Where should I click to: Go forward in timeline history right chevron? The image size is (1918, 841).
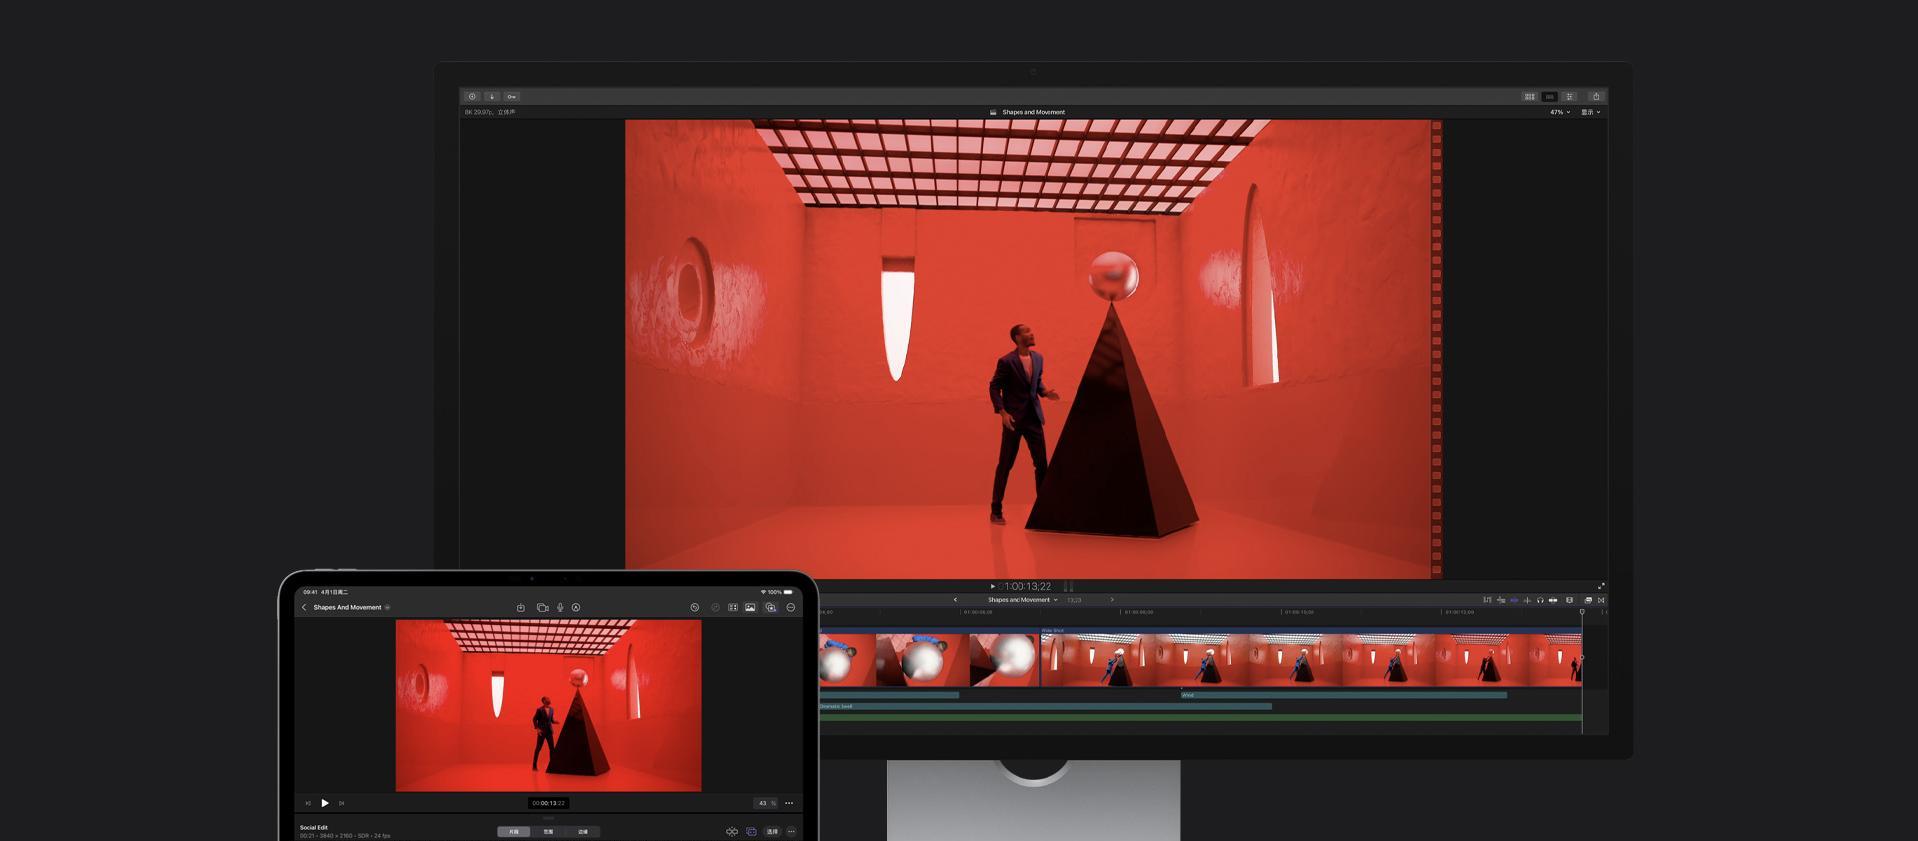(x=1112, y=600)
